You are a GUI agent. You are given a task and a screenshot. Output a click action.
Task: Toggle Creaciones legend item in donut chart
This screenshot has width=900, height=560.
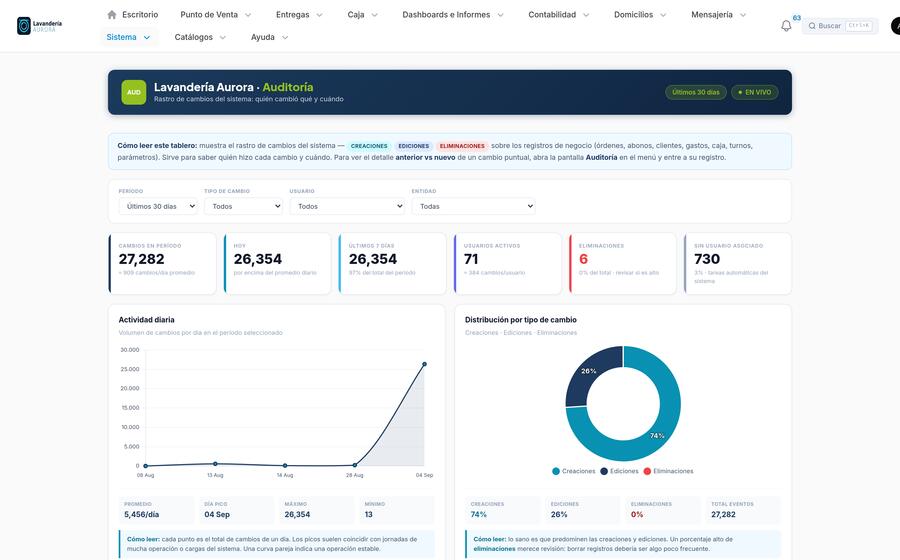(573, 471)
